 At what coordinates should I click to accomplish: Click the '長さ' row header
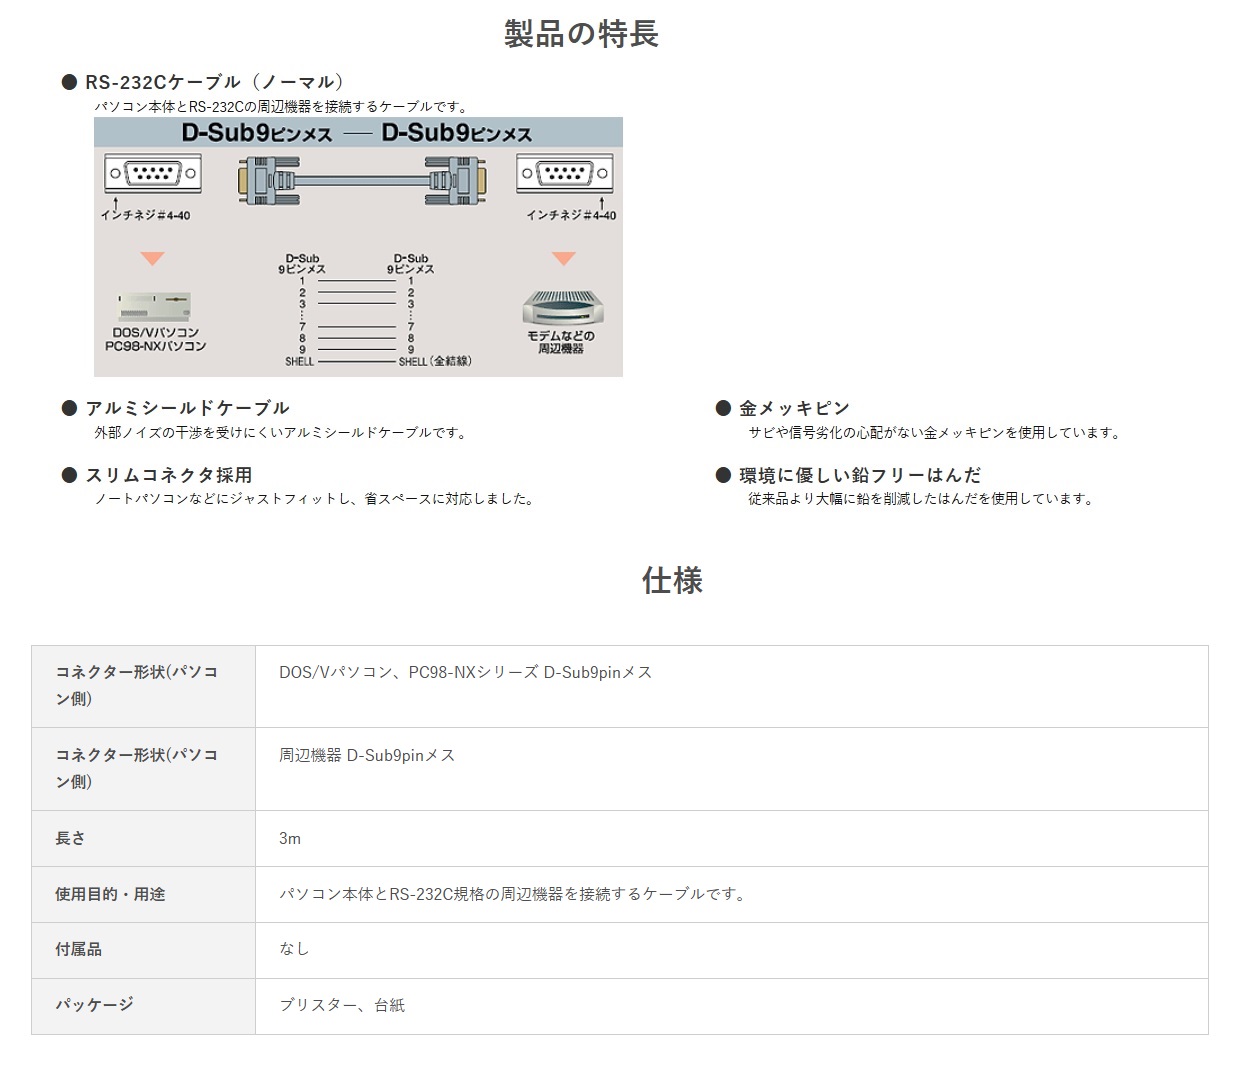(x=143, y=838)
